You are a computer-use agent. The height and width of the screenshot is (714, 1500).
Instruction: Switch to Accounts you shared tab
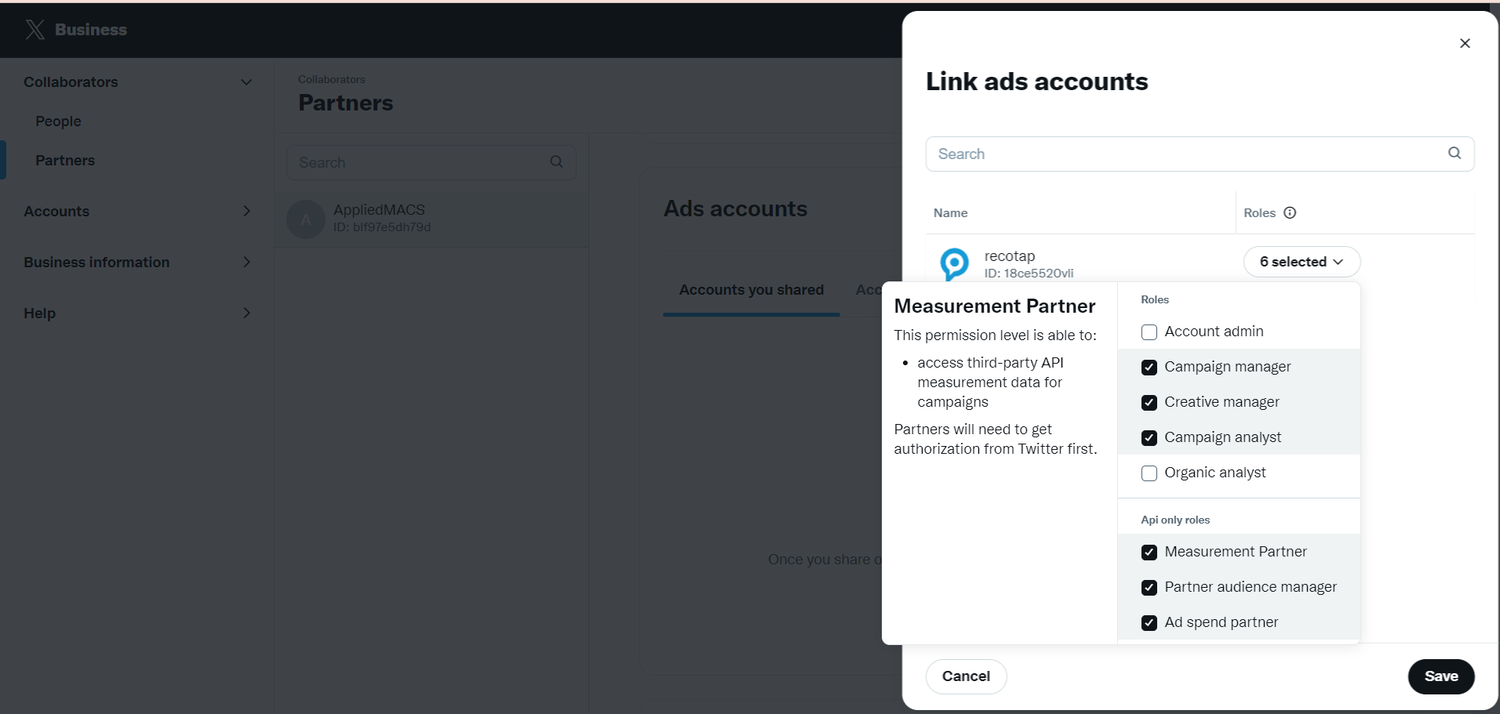coord(751,290)
